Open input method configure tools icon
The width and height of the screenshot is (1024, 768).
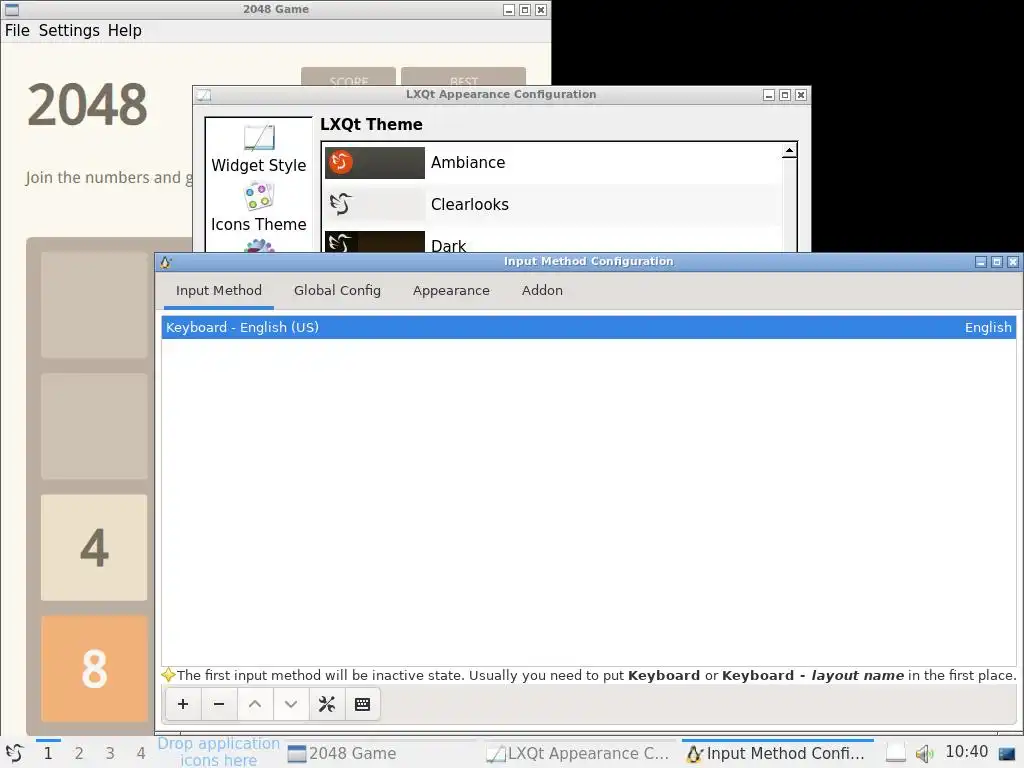[x=327, y=704]
